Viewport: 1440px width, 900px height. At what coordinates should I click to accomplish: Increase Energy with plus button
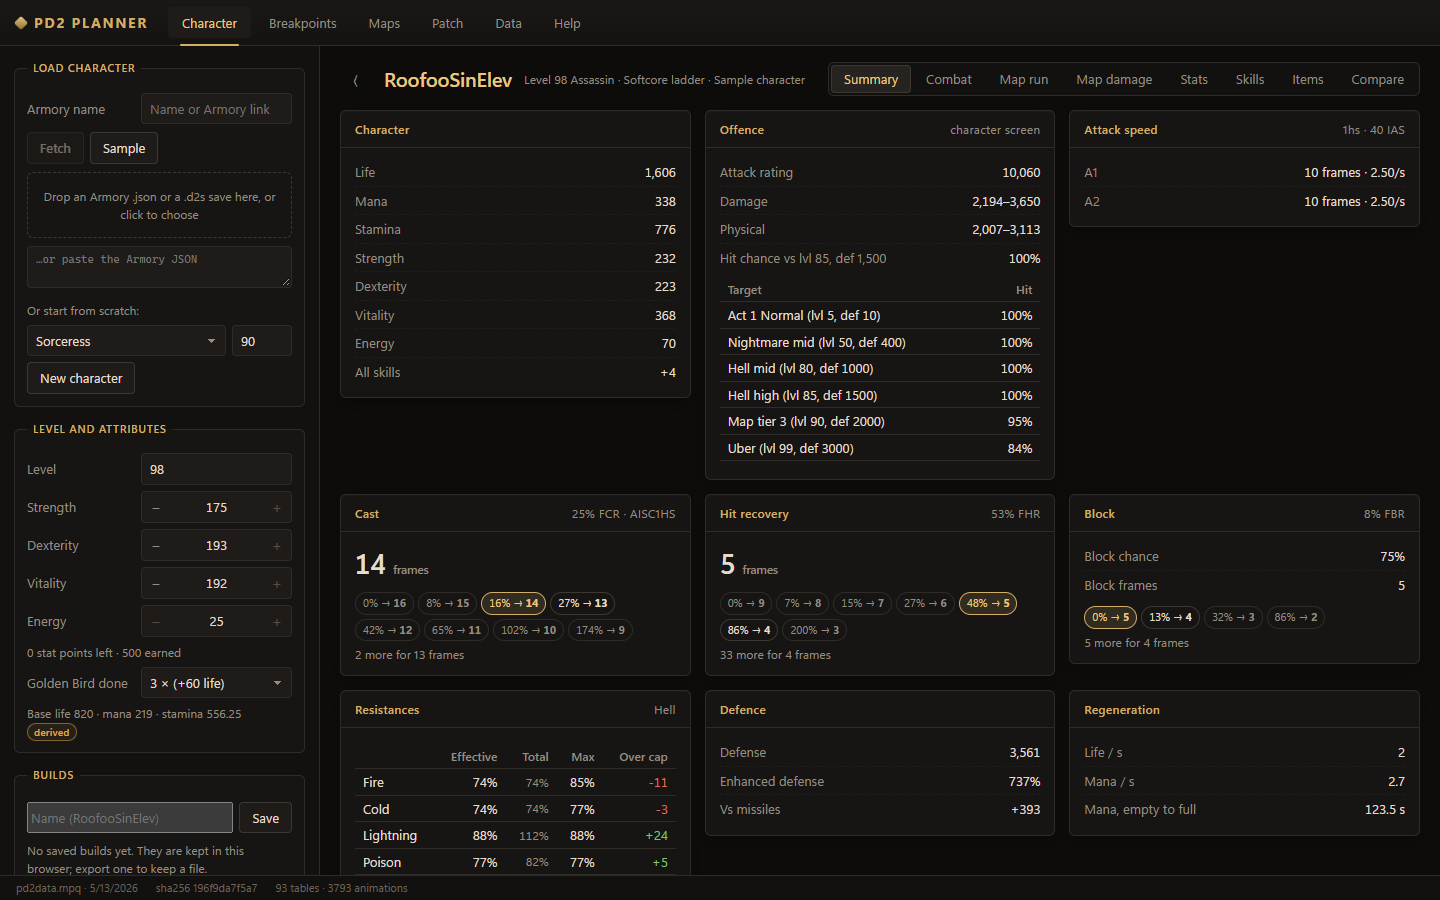pyautogui.click(x=277, y=622)
